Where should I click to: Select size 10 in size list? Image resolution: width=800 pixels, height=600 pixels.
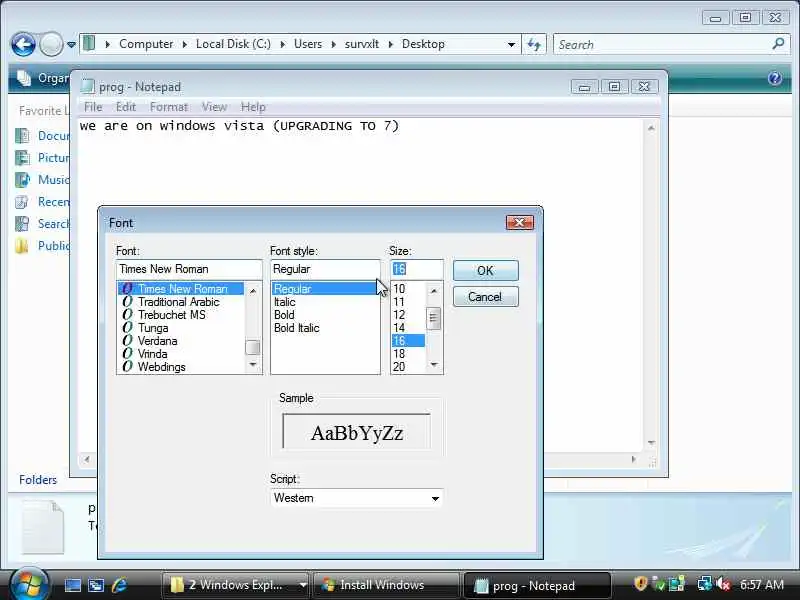pyautogui.click(x=408, y=289)
